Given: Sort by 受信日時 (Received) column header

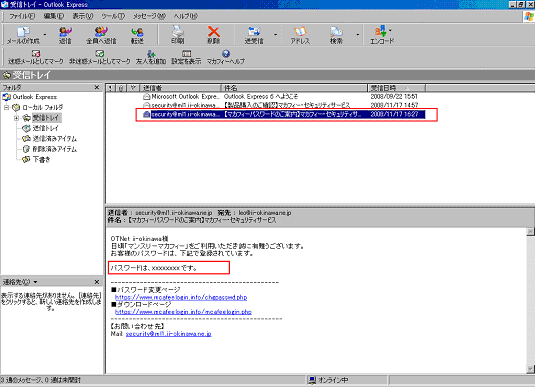Looking at the screenshot, I should (396, 88).
